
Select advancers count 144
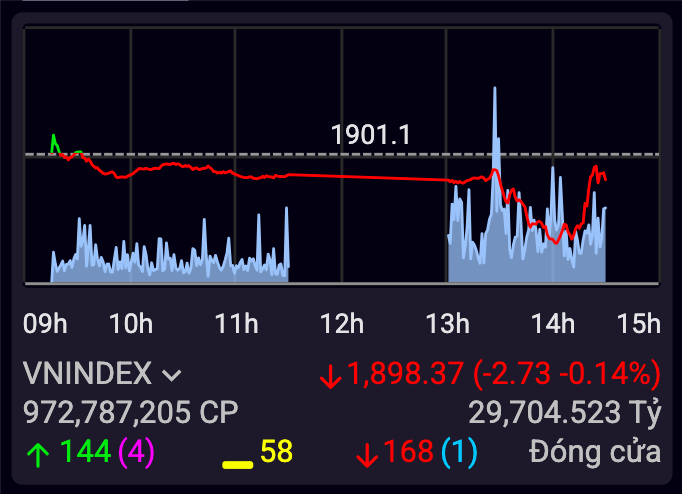pos(85,451)
